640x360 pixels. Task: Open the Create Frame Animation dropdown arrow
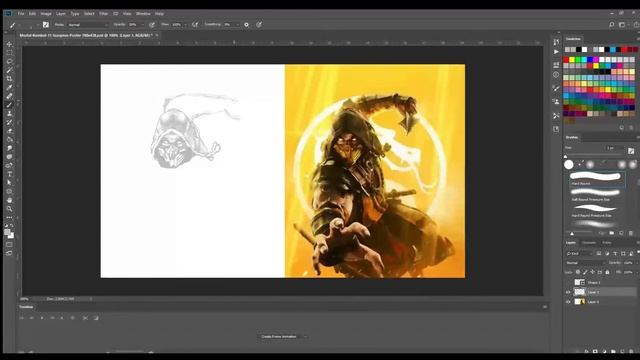coord(305,337)
